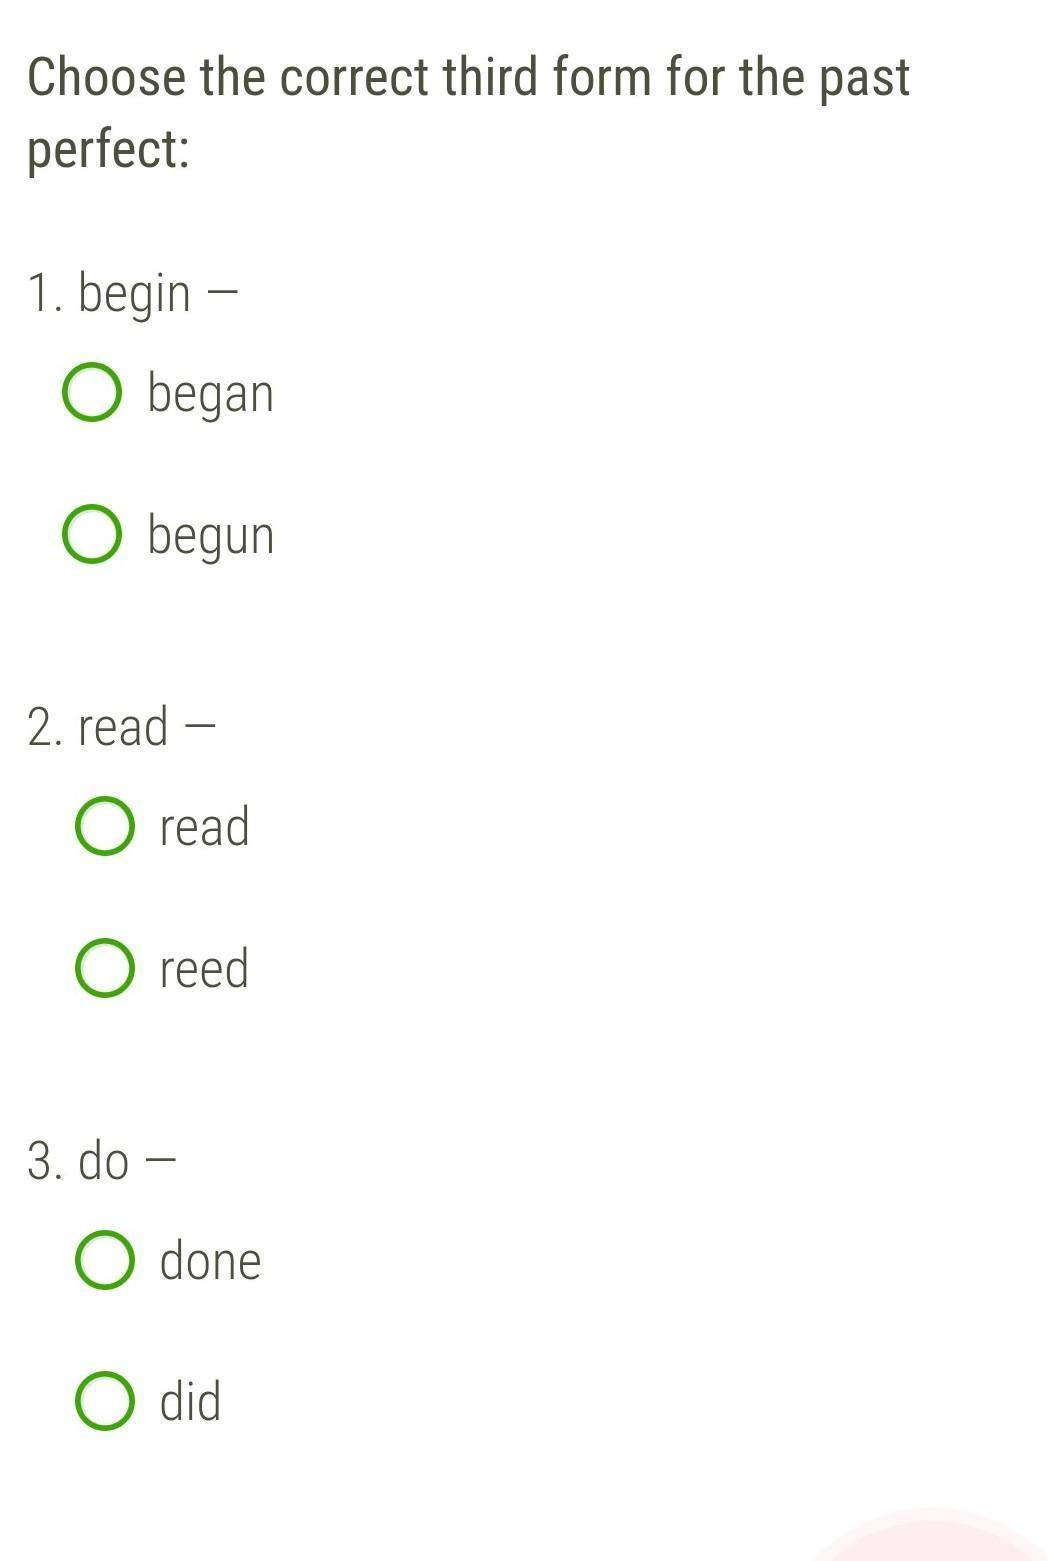Screen dimensions: 1048x1561
Task: Click the word "perfect:" in the instructions
Action: click(x=108, y=150)
